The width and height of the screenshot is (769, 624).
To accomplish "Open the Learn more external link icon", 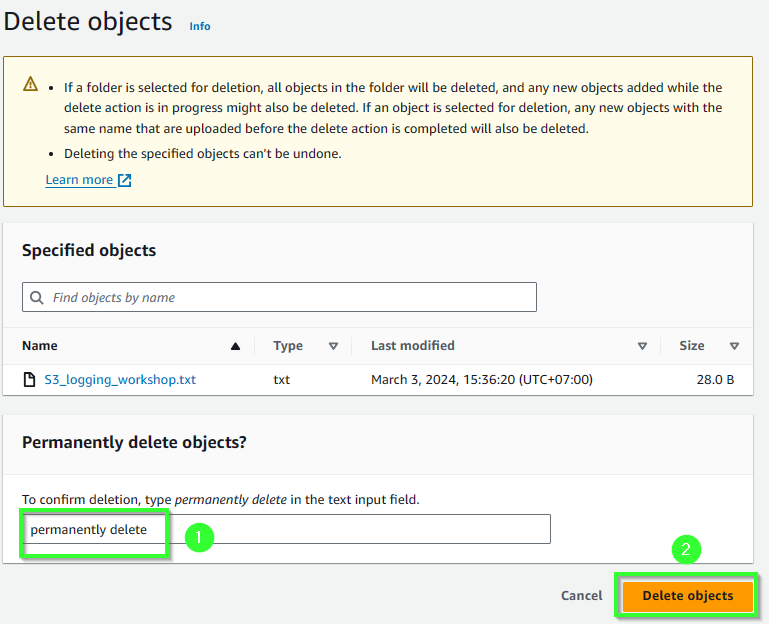I will point(125,181).
